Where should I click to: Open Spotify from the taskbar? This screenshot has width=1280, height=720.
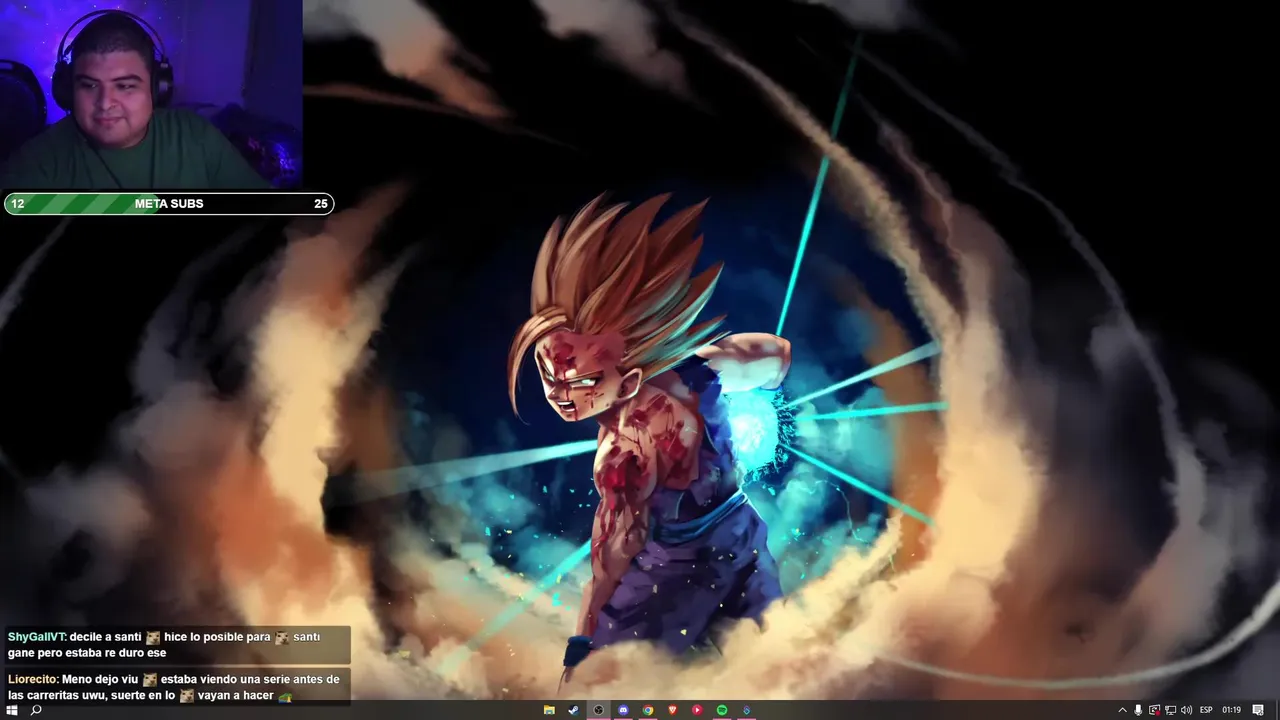(721, 710)
